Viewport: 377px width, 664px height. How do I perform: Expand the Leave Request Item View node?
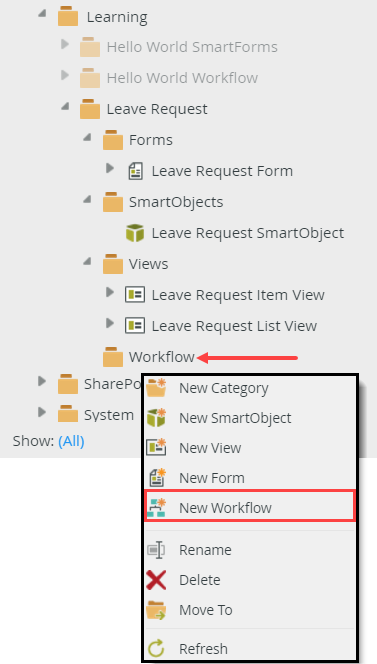point(110,292)
